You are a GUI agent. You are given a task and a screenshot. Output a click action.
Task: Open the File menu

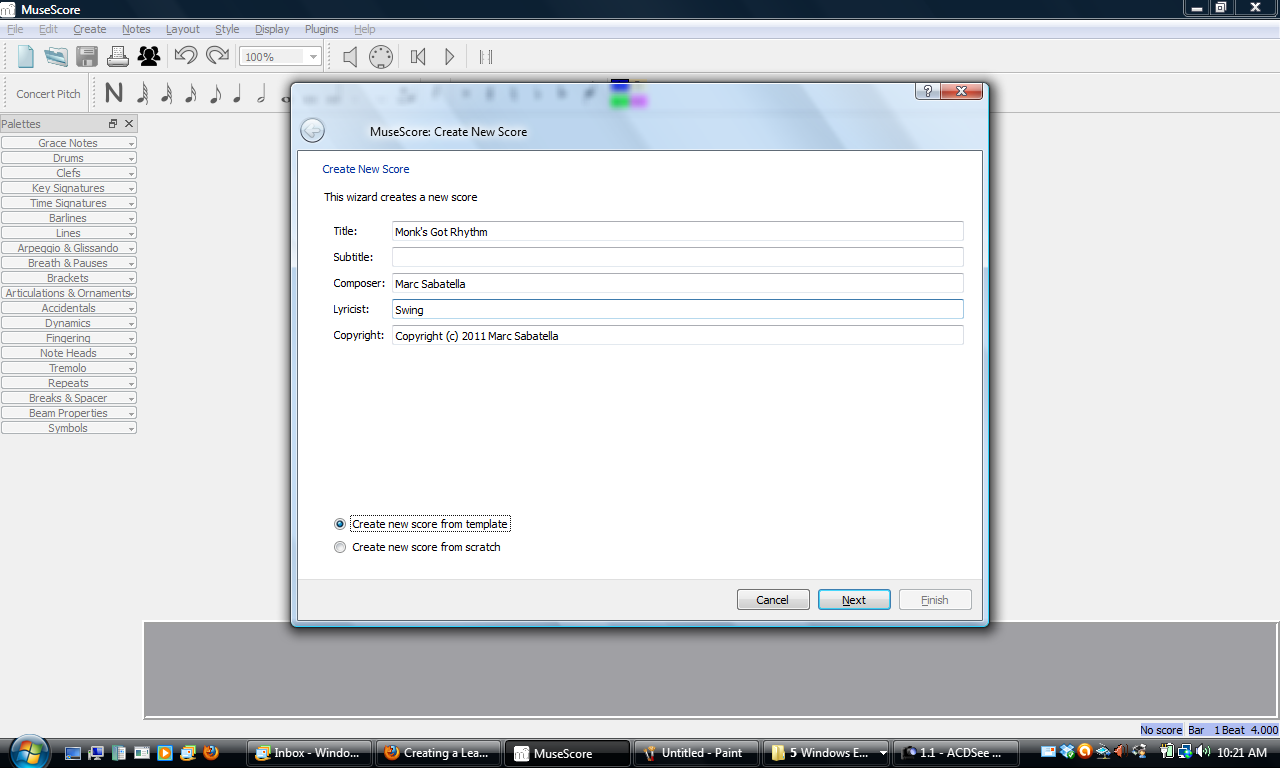pyautogui.click(x=15, y=29)
